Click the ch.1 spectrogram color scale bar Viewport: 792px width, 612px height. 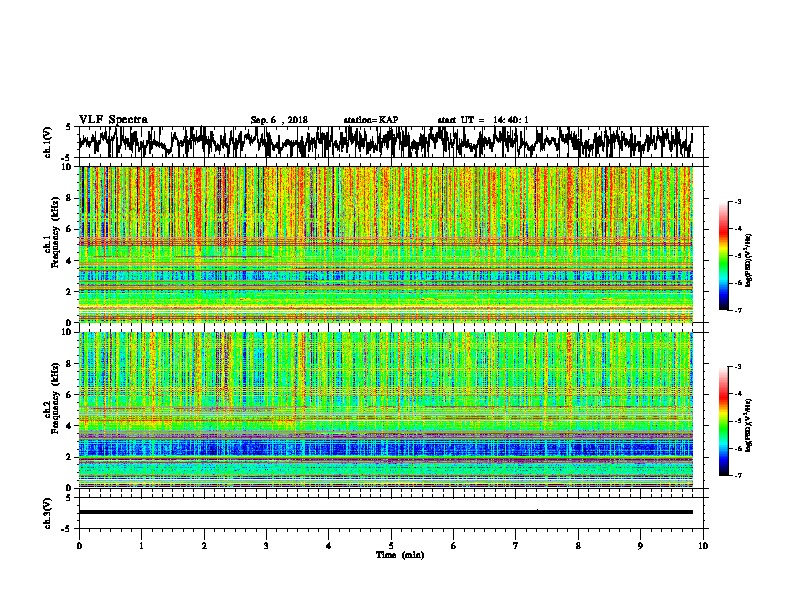click(x=723, y=256)
